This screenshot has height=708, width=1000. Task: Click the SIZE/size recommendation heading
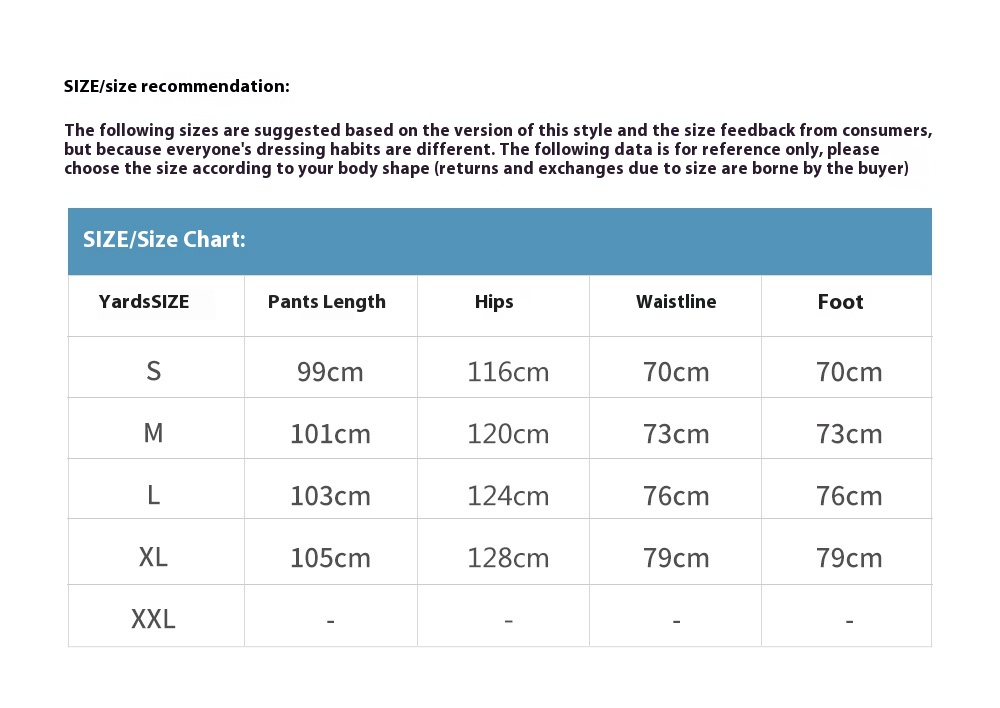coord(177,86)
